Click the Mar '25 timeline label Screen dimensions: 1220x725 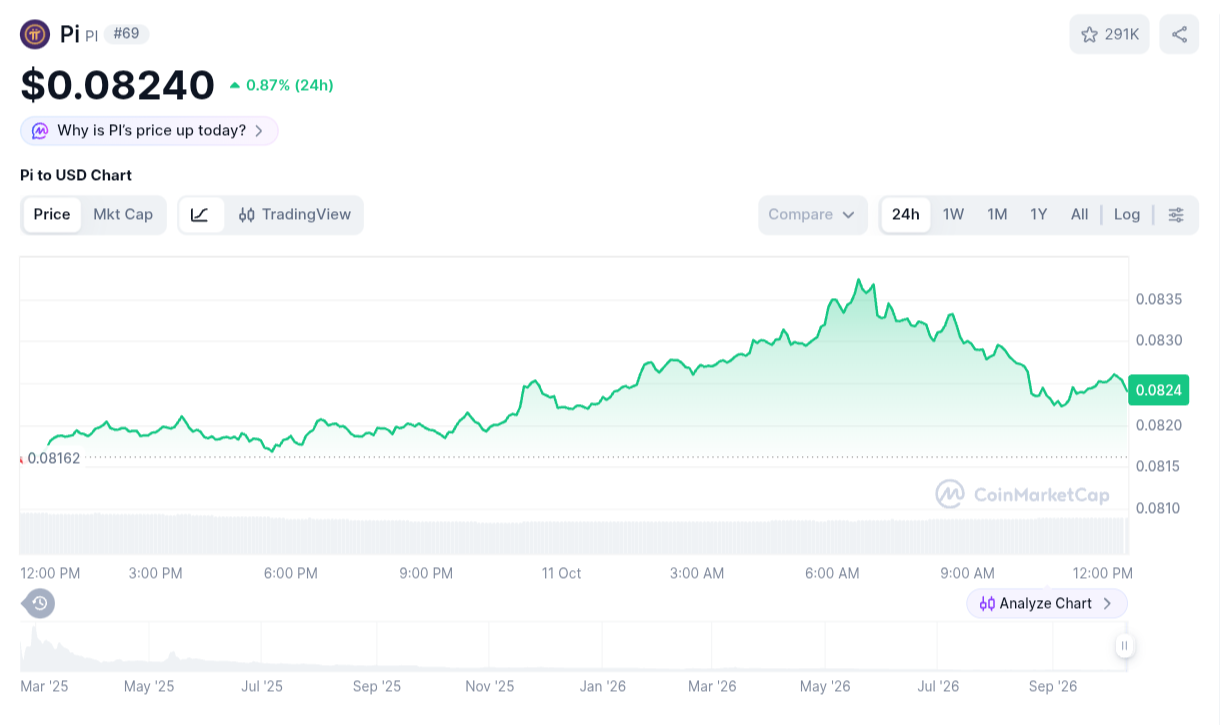tap(44, 687)
